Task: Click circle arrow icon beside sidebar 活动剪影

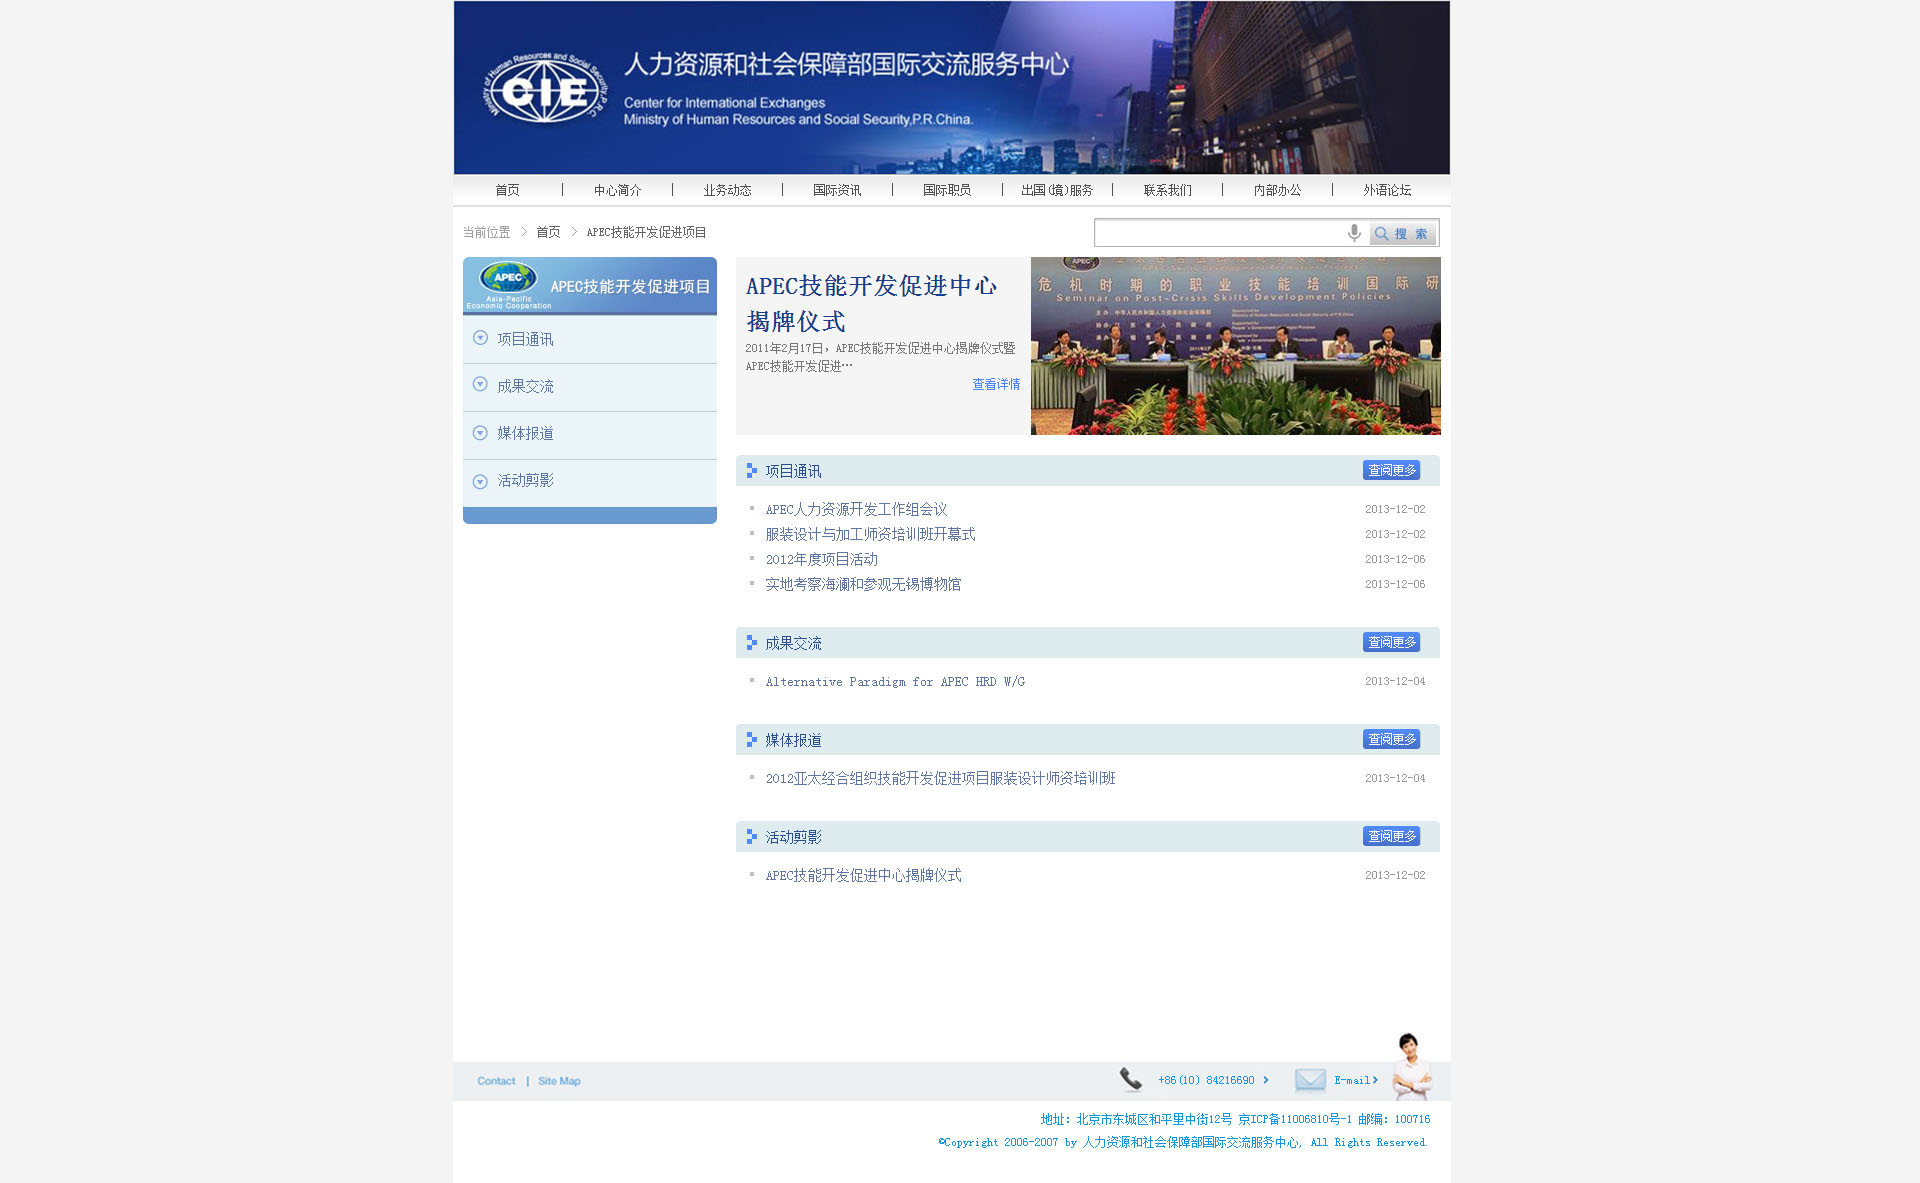Action: tap(480, 481)
